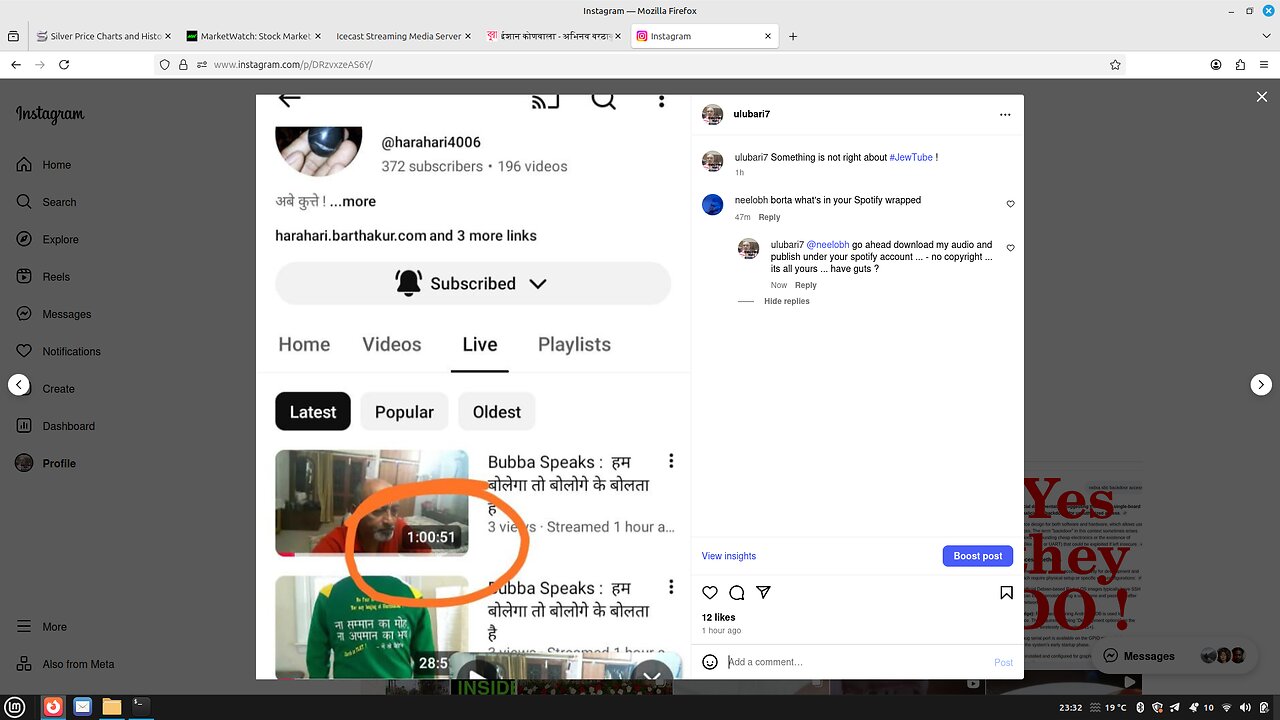Click the comment bubble icon

pos(737,593)
